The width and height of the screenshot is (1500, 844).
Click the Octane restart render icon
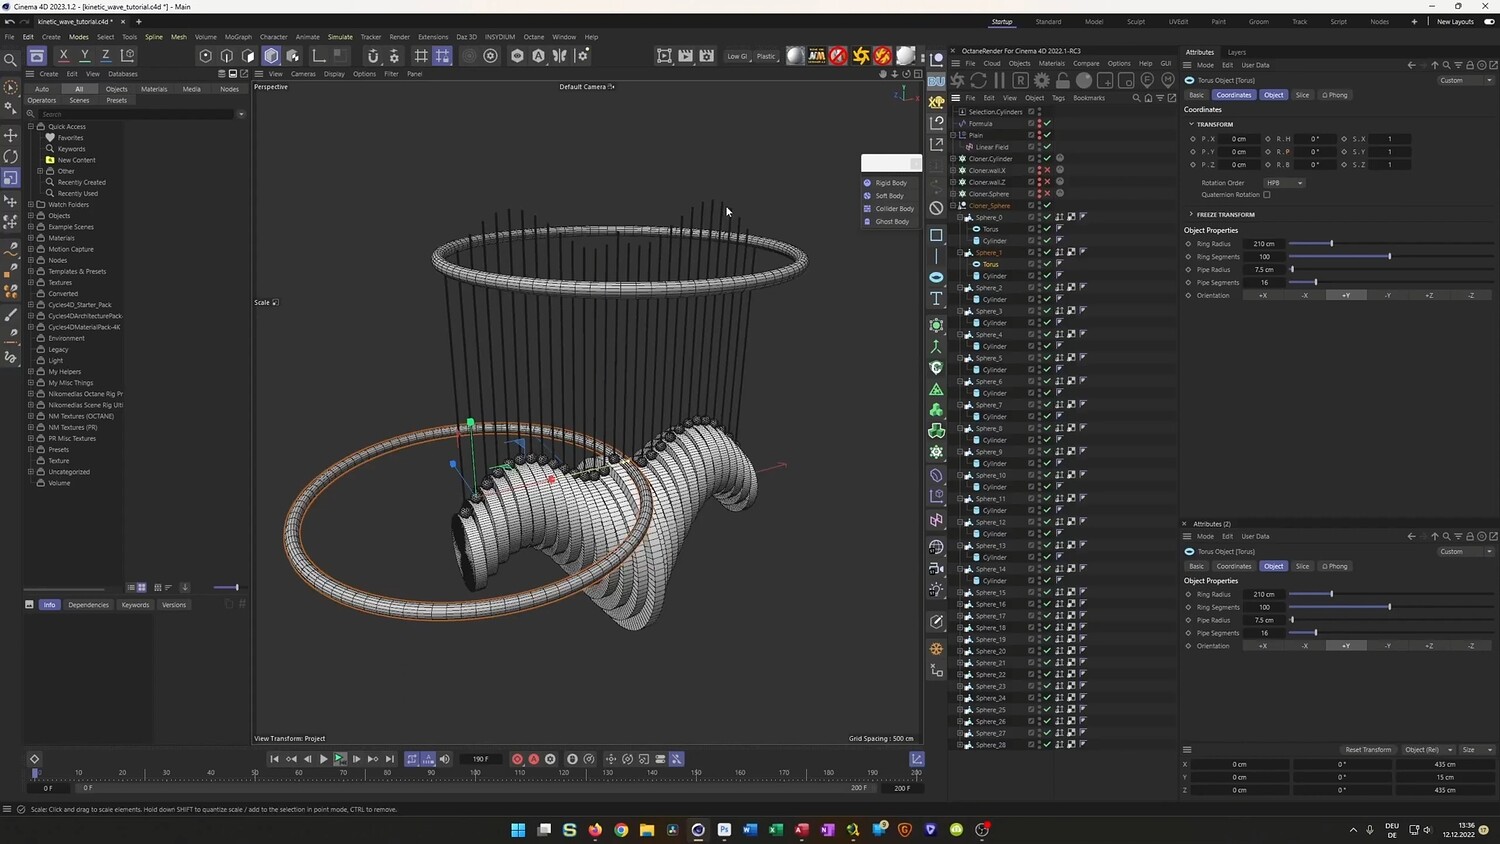pos(978,80)
